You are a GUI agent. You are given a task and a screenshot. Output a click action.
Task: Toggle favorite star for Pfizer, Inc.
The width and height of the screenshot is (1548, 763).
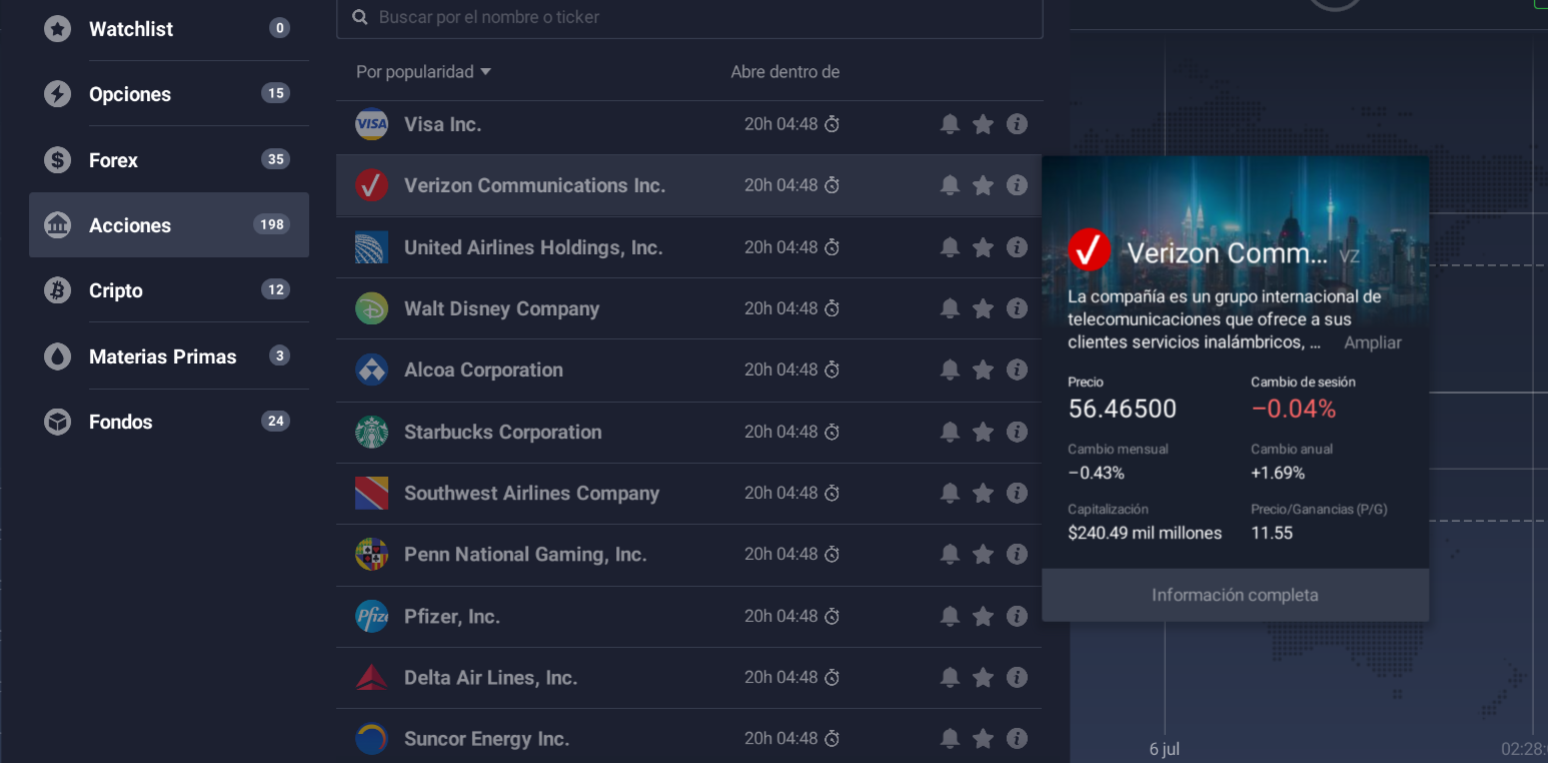click(x=983, y=616)
